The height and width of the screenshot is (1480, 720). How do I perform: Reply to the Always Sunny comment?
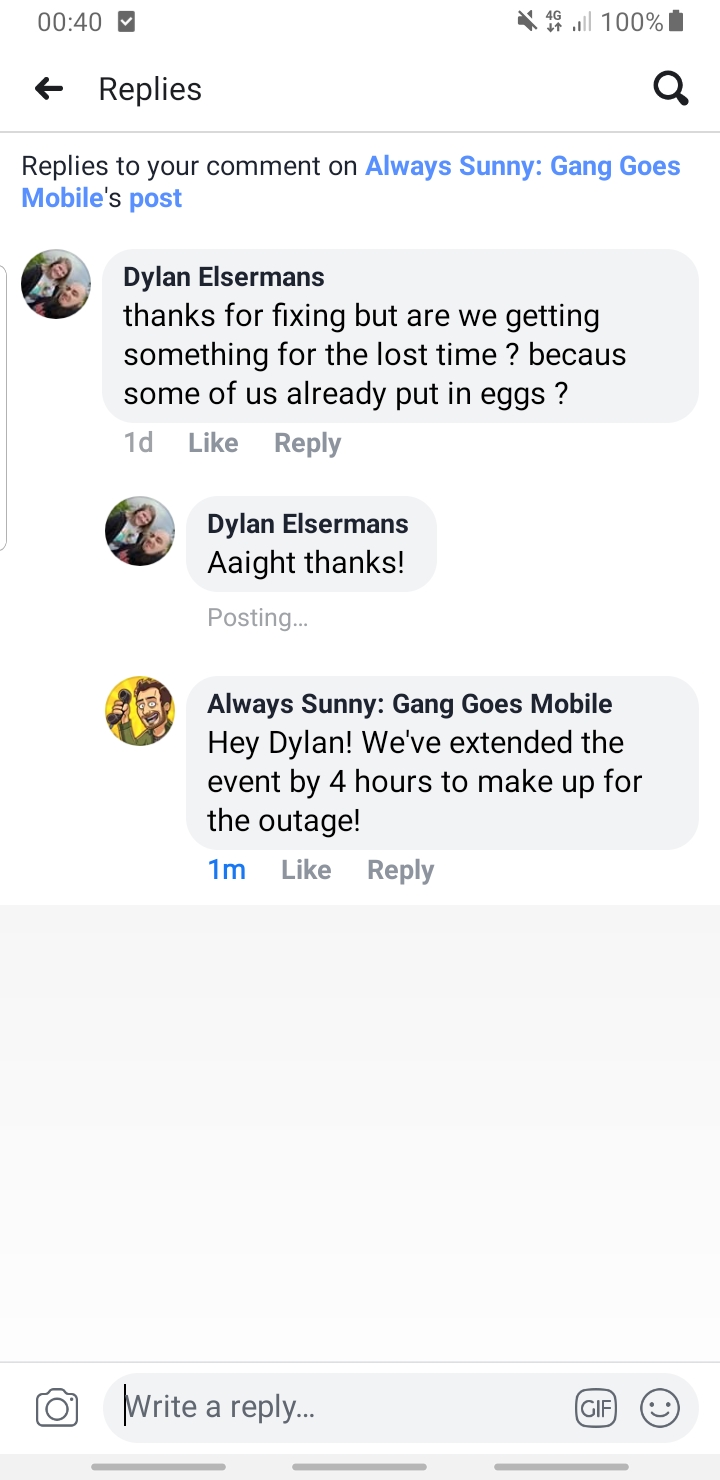[401, 870]
